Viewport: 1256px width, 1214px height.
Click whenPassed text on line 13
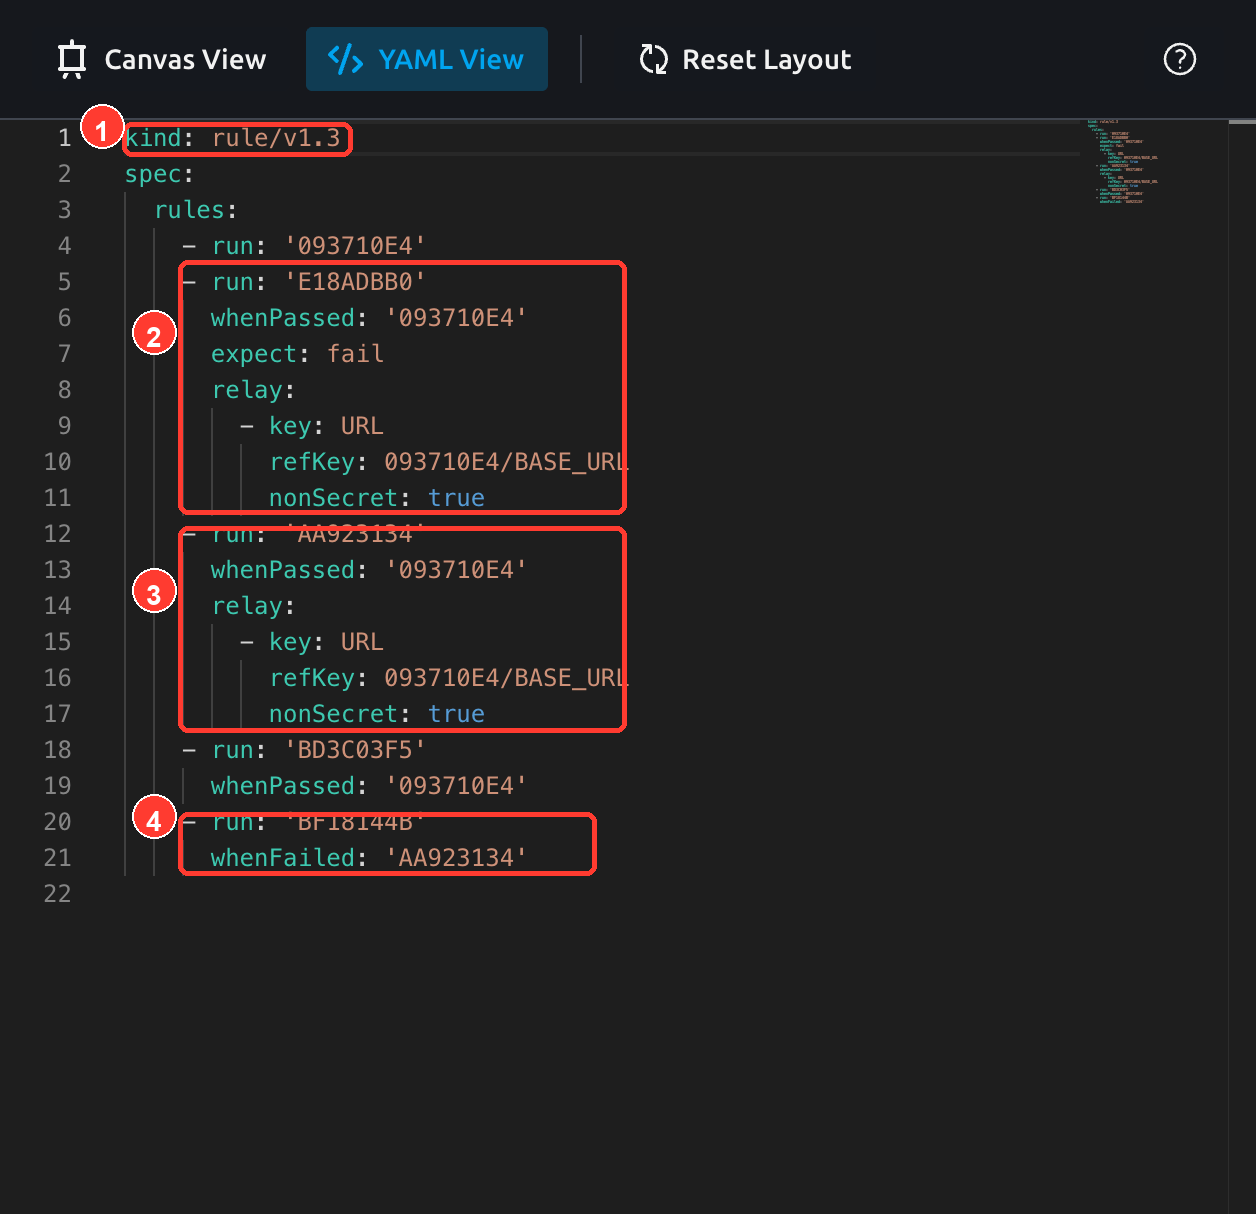point(369,570)
